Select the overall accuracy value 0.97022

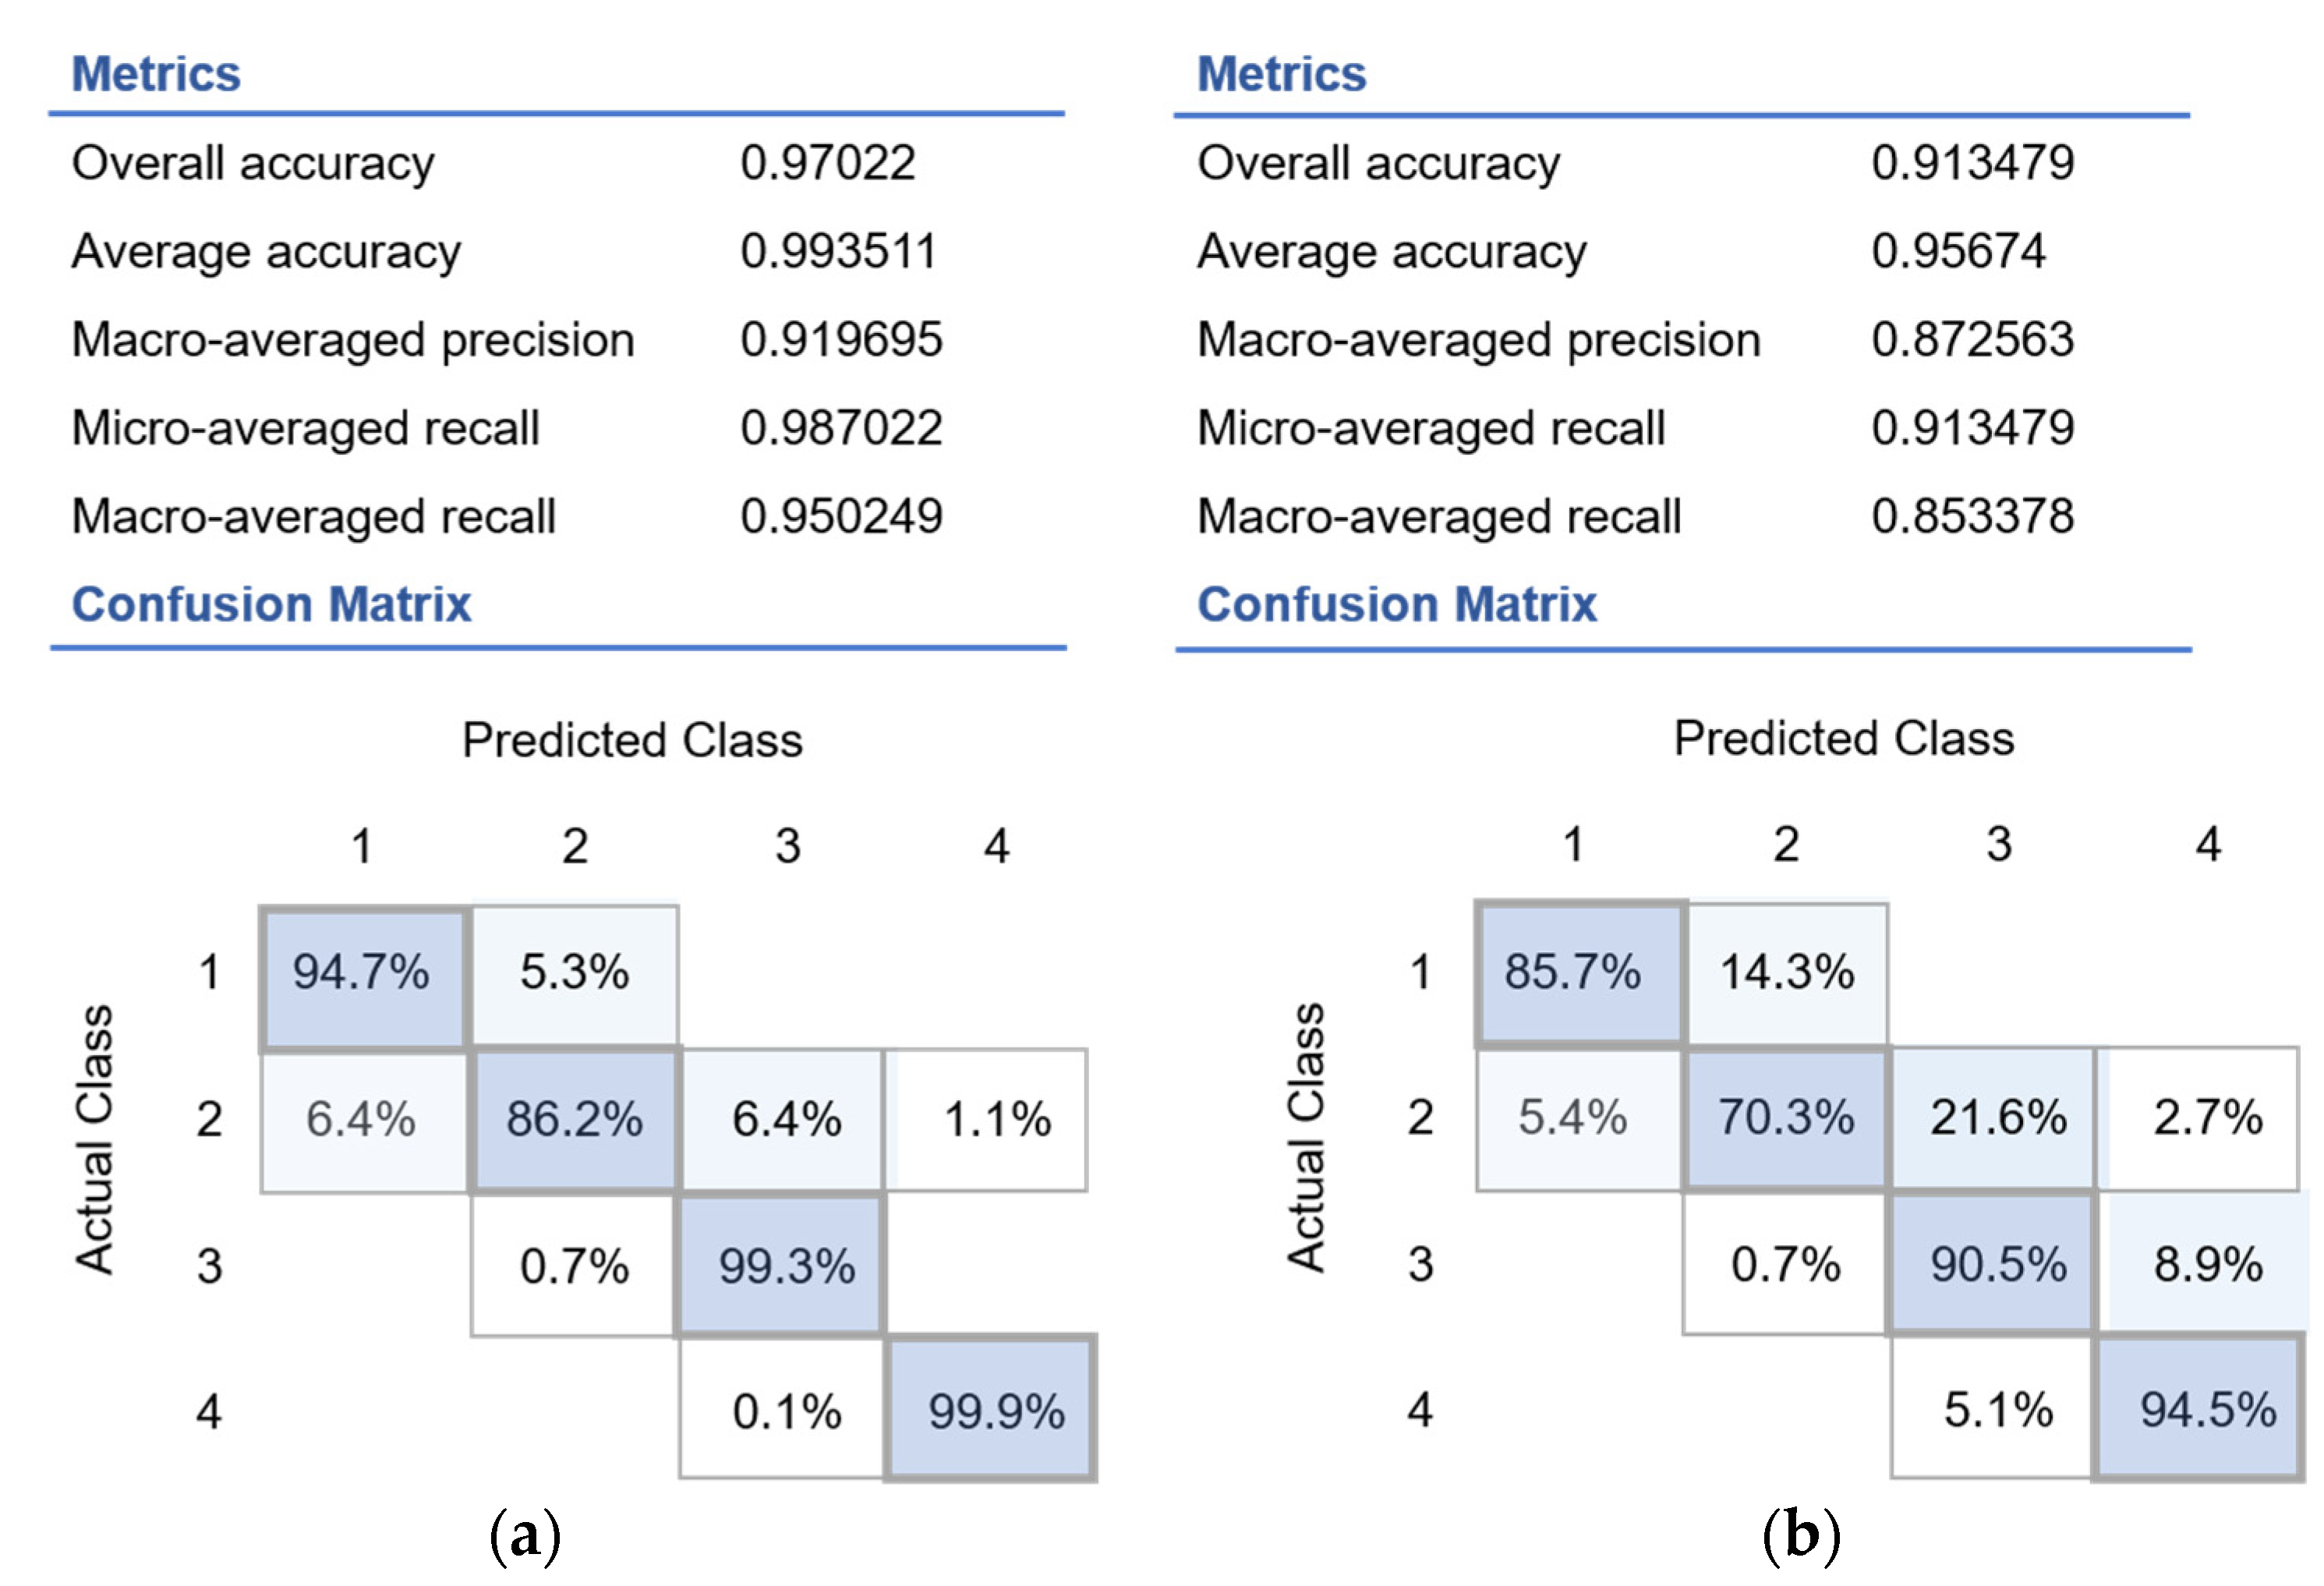coord(828,163)
